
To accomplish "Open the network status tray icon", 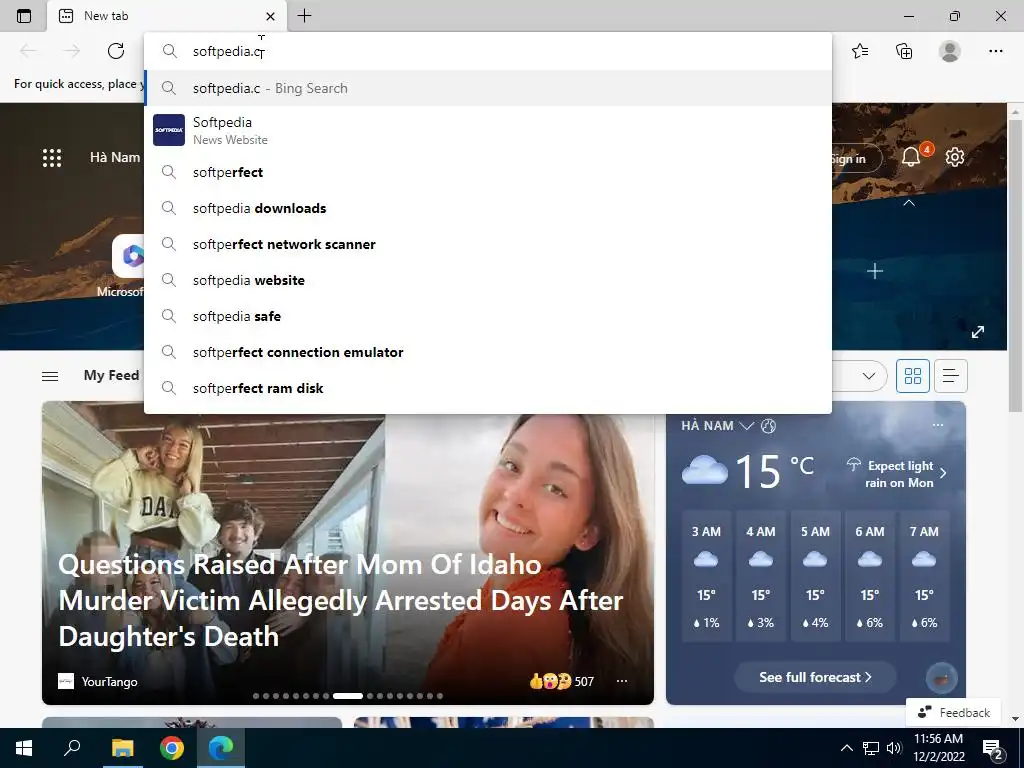I will pyautogui.click(x=871, y=748).
